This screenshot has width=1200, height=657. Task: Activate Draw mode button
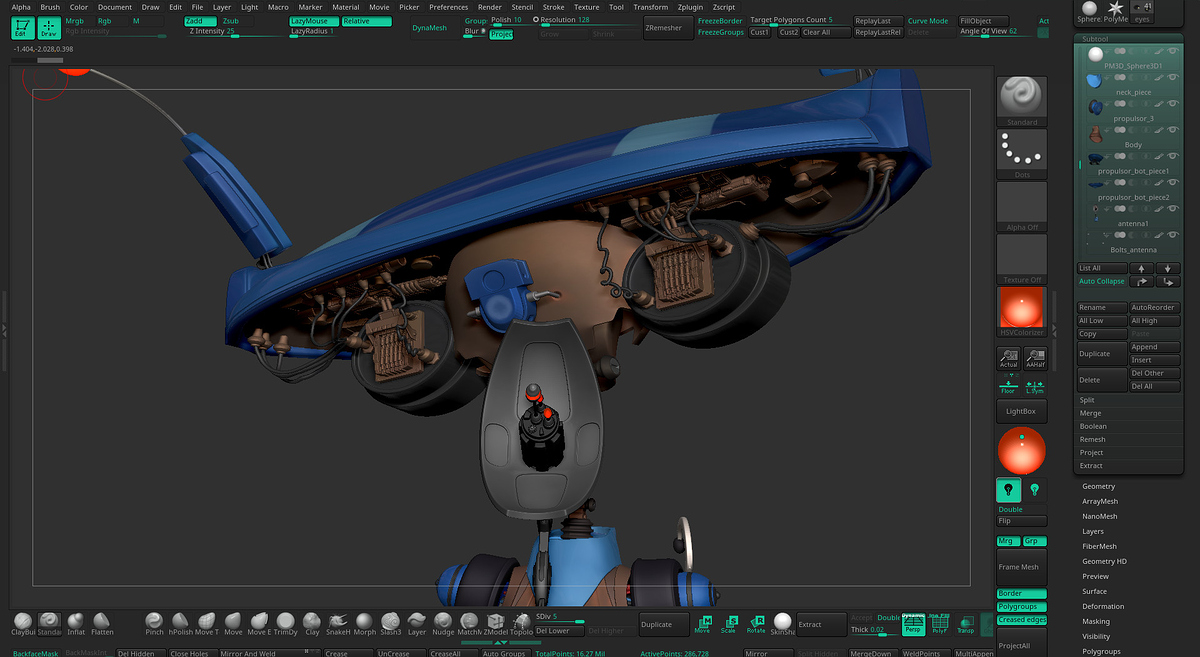click(x=49, y=28)
